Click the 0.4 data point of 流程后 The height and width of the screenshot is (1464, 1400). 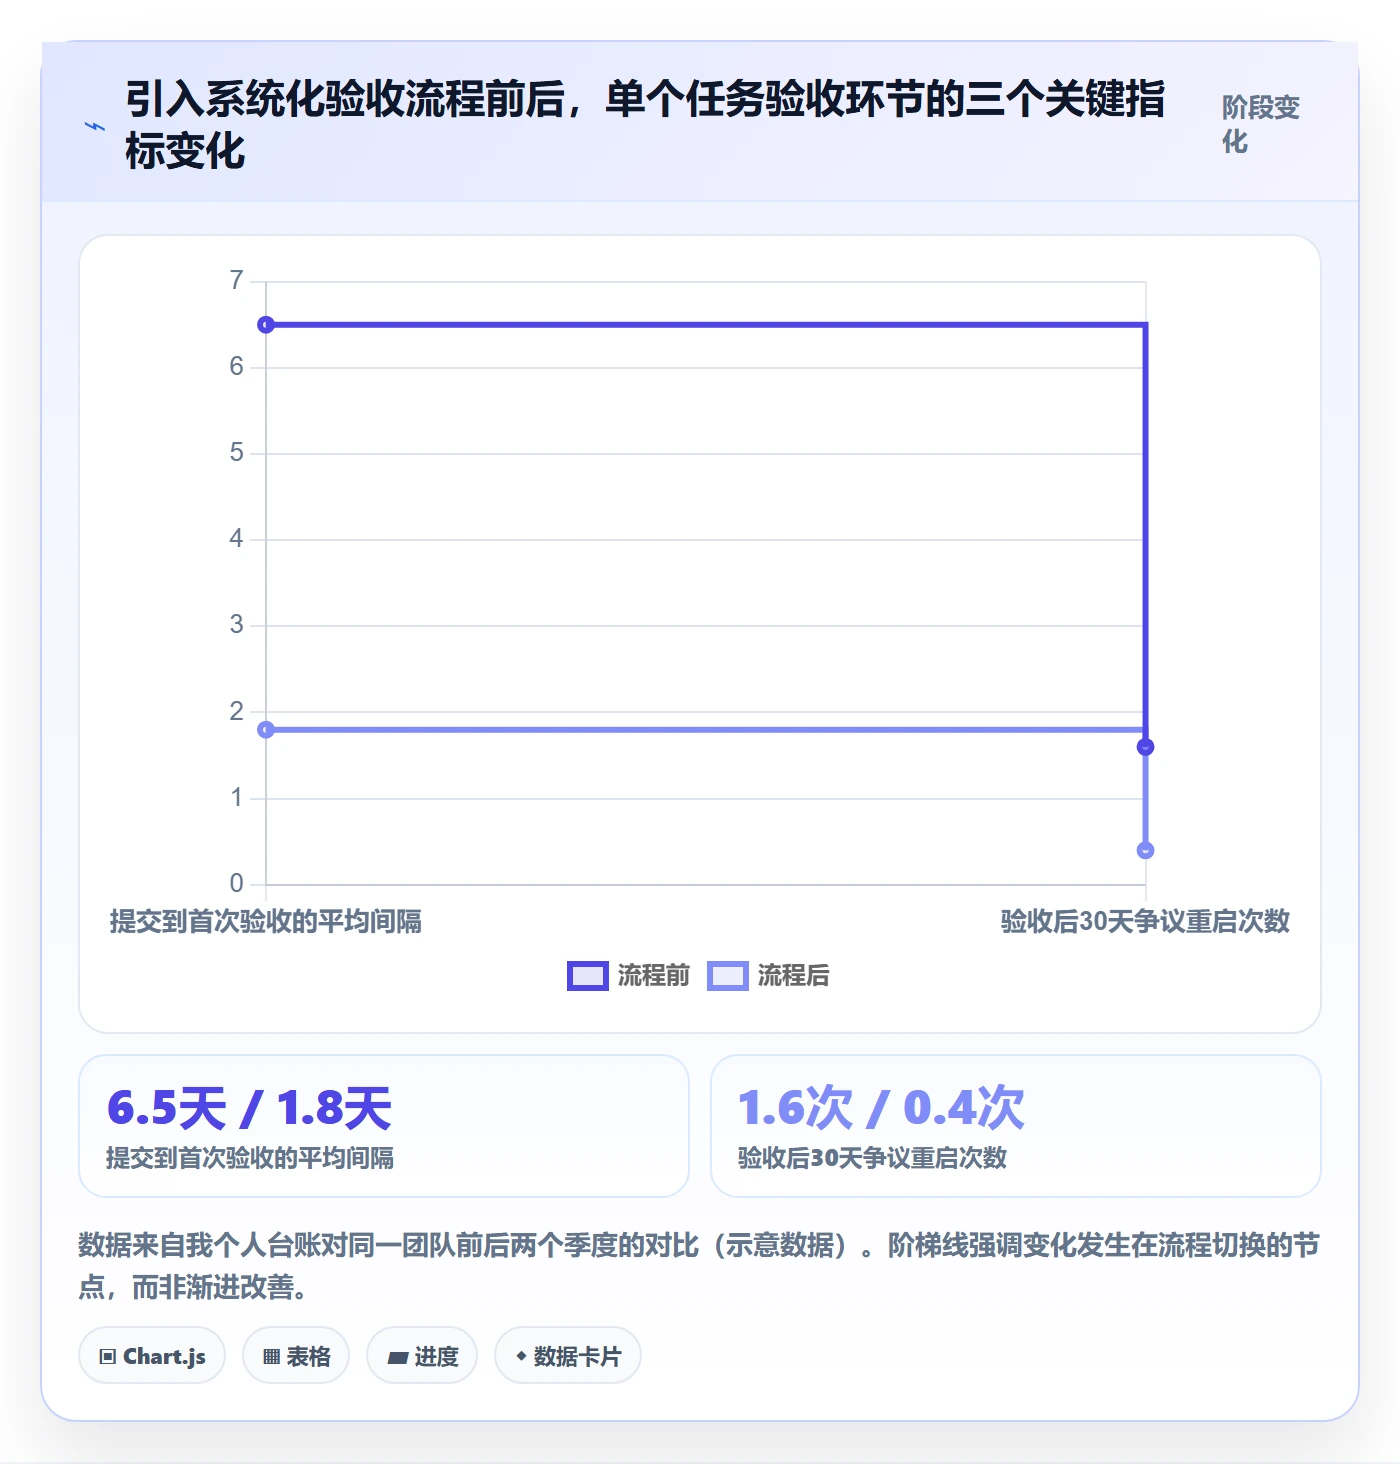[1146, 850]
